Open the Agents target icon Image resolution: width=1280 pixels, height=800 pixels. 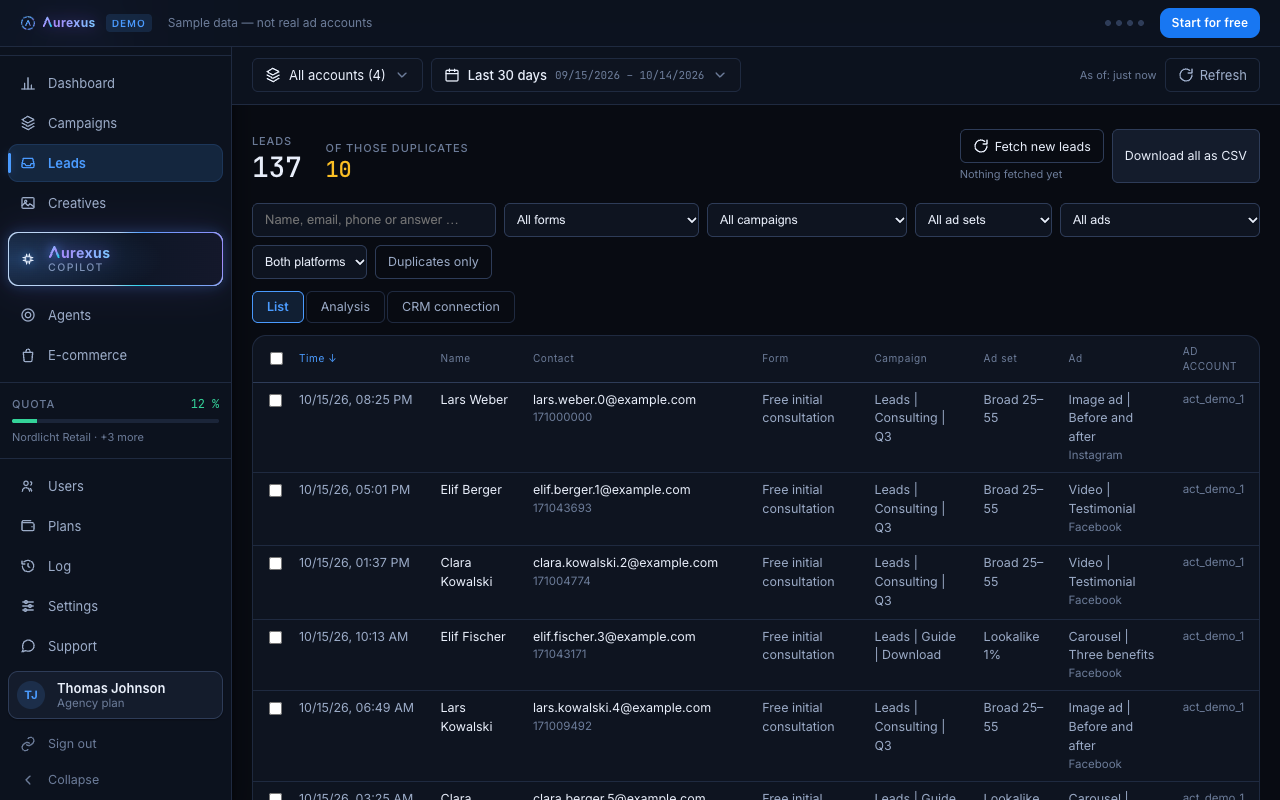28,315
